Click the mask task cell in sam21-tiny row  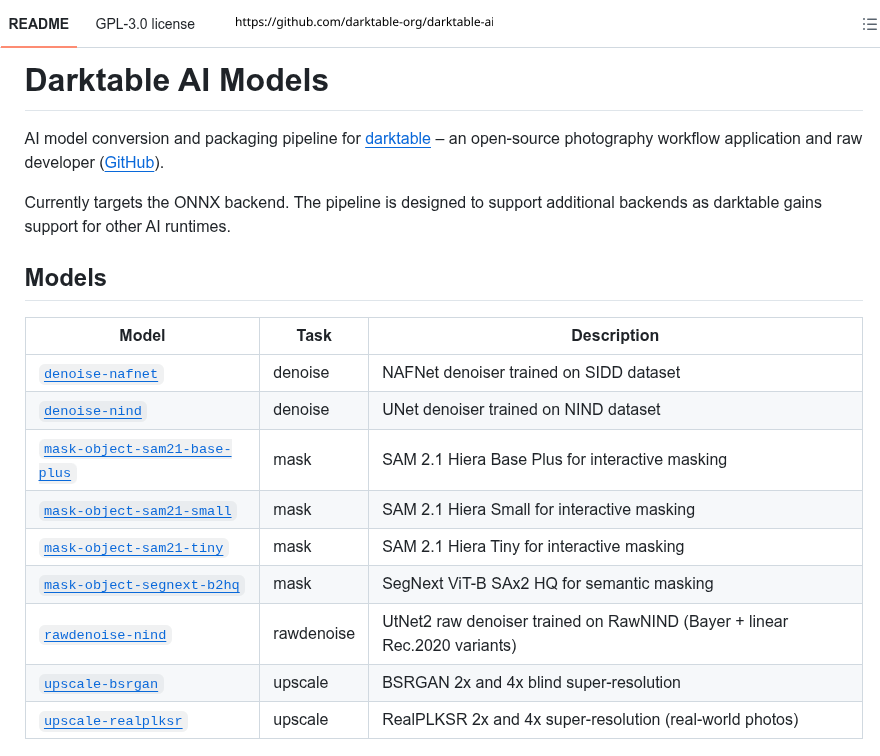[x=314, y=547]
